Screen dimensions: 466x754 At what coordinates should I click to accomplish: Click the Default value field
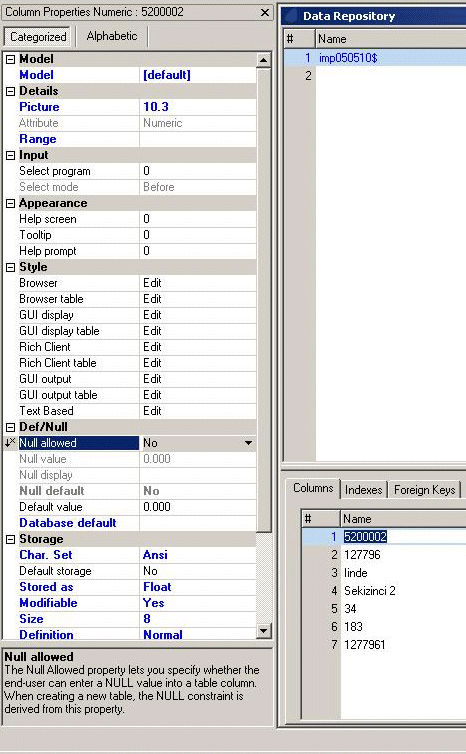[198, 507]
